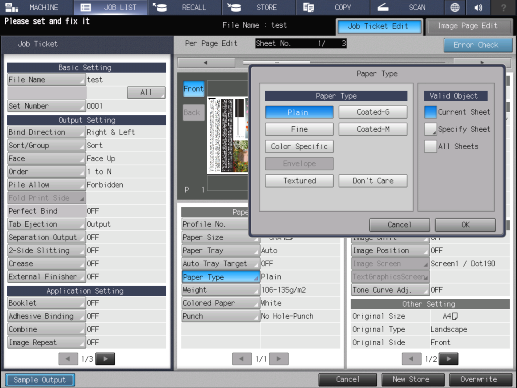The image size is (517, 388).
Task: Open the Bind Direction setting
Action: click(46, 132)
